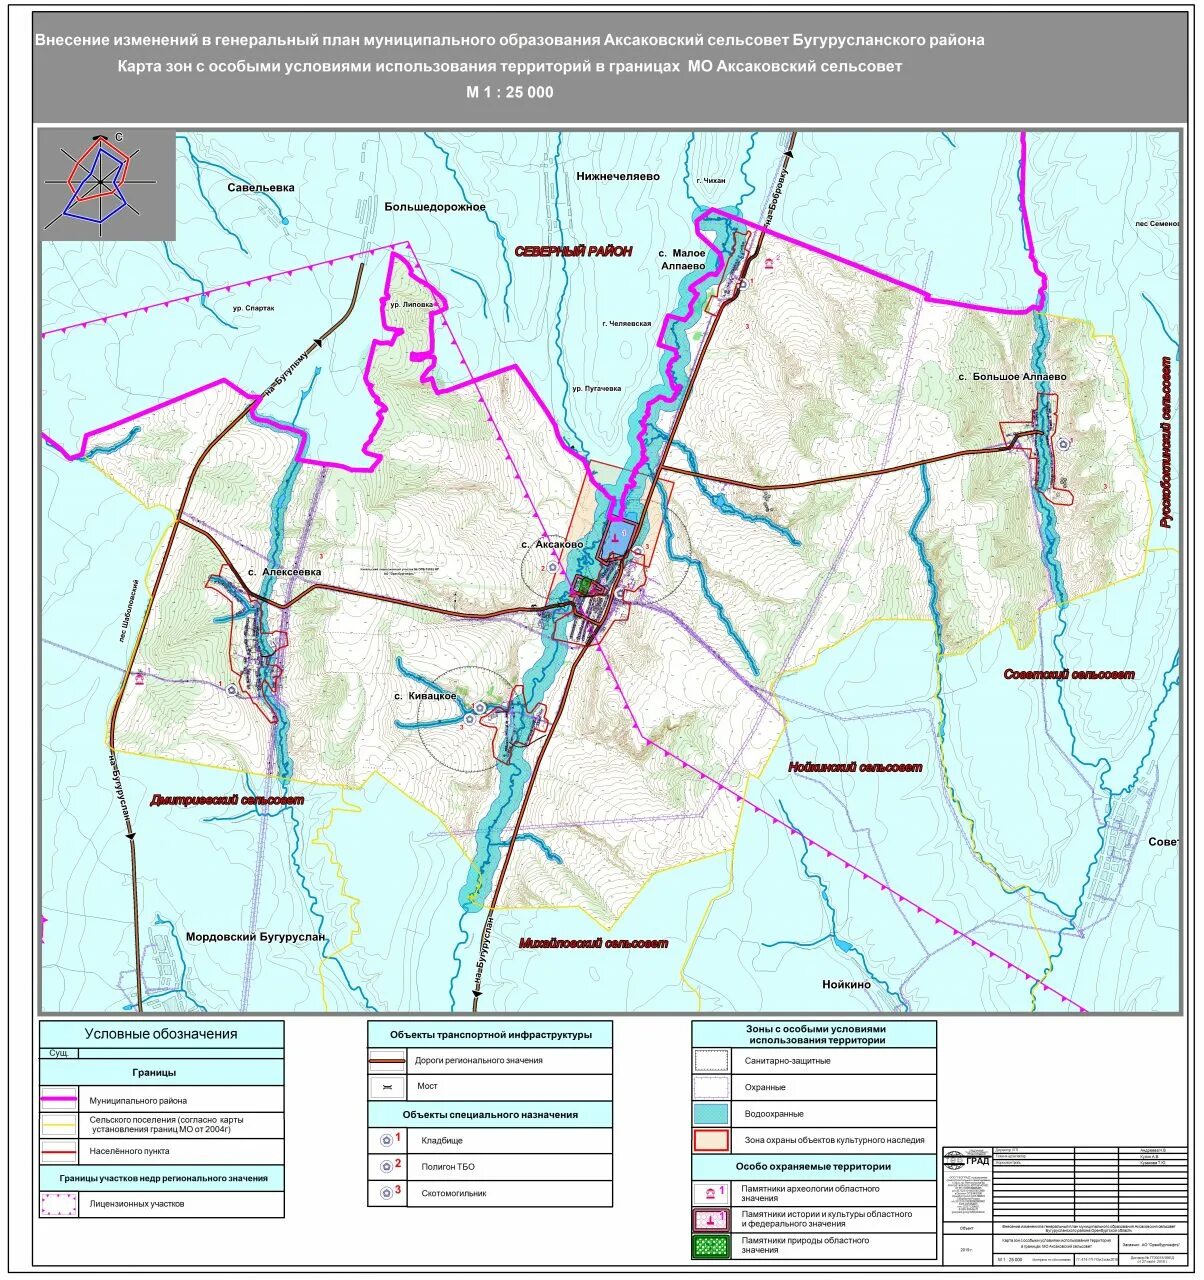Click the ур. Спартак label
Viewport: 1204px width, 1280px height.
coord(252,309)
